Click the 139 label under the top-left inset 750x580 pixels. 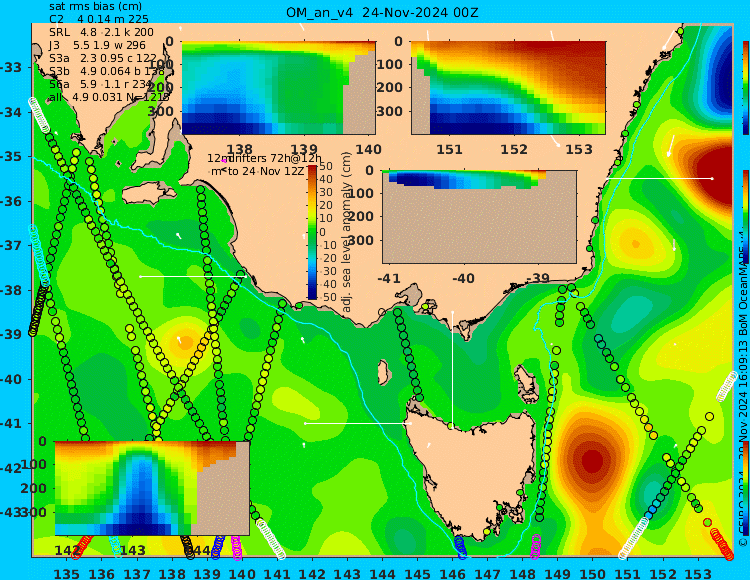(304, 150)
